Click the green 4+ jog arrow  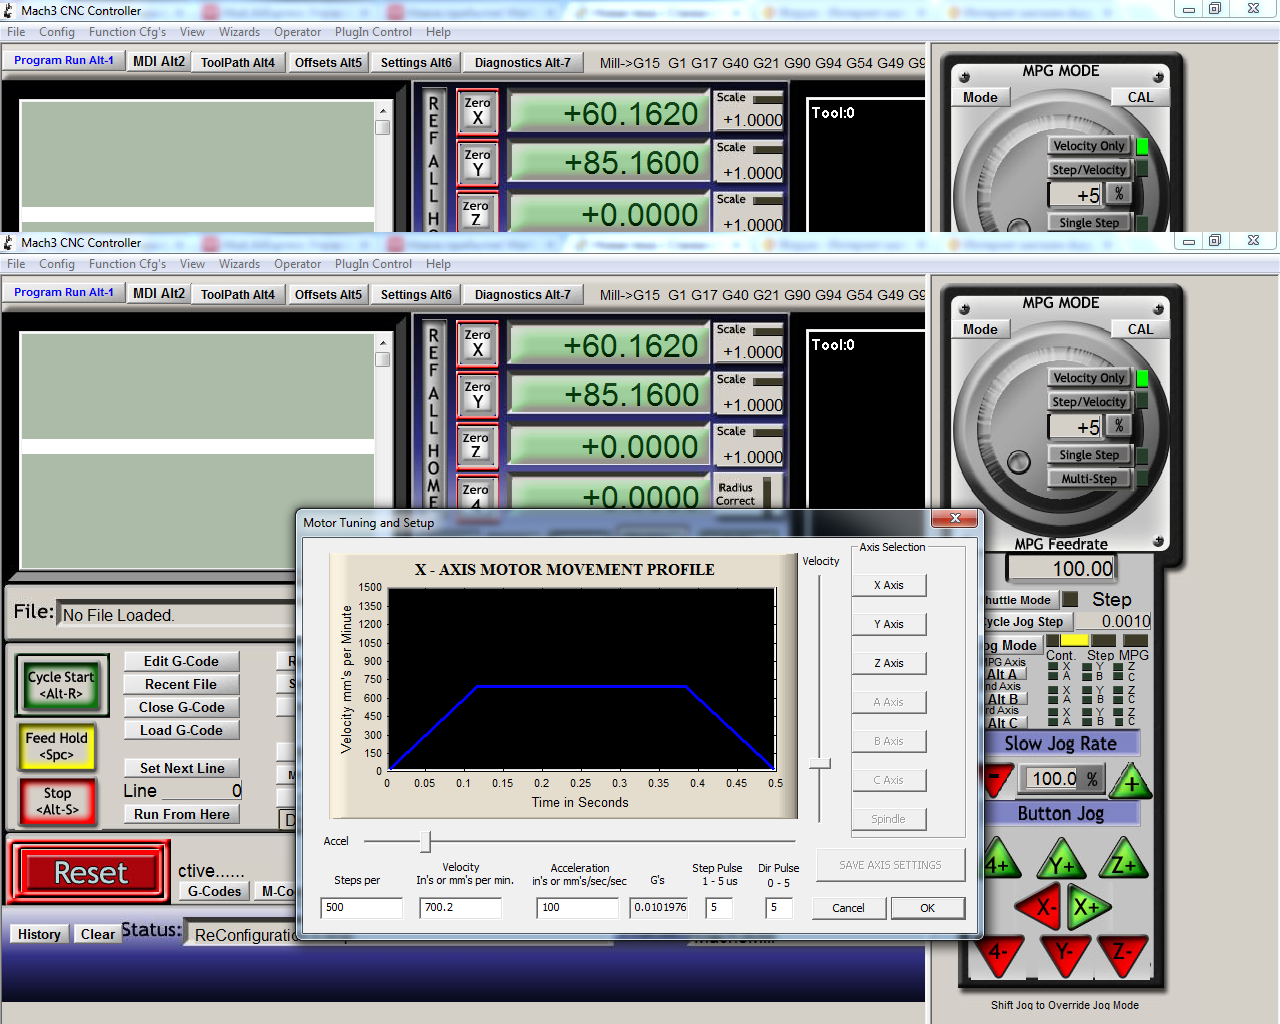pos(1000,862)
